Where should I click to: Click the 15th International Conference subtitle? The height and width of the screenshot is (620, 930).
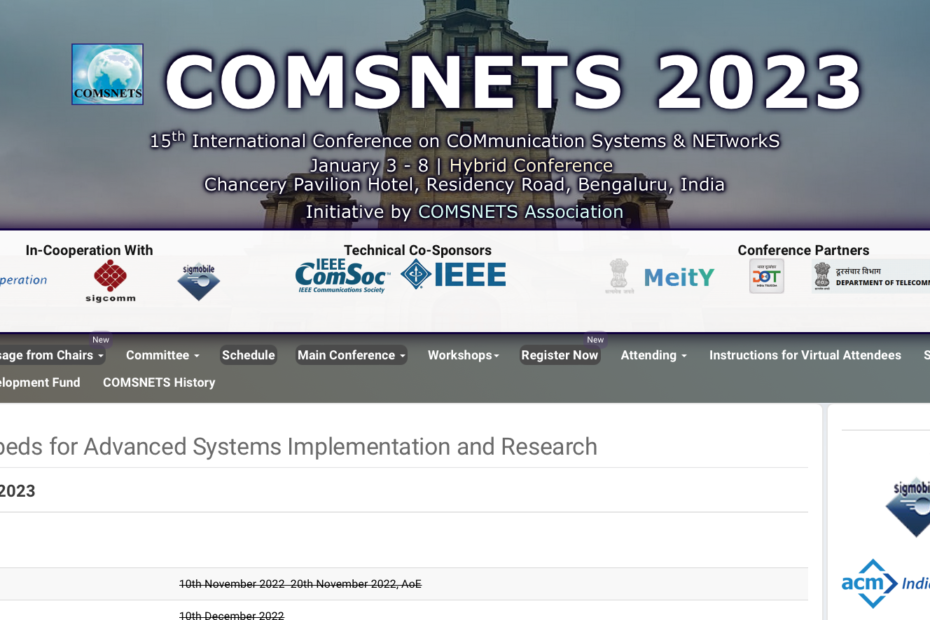(464, 141)
